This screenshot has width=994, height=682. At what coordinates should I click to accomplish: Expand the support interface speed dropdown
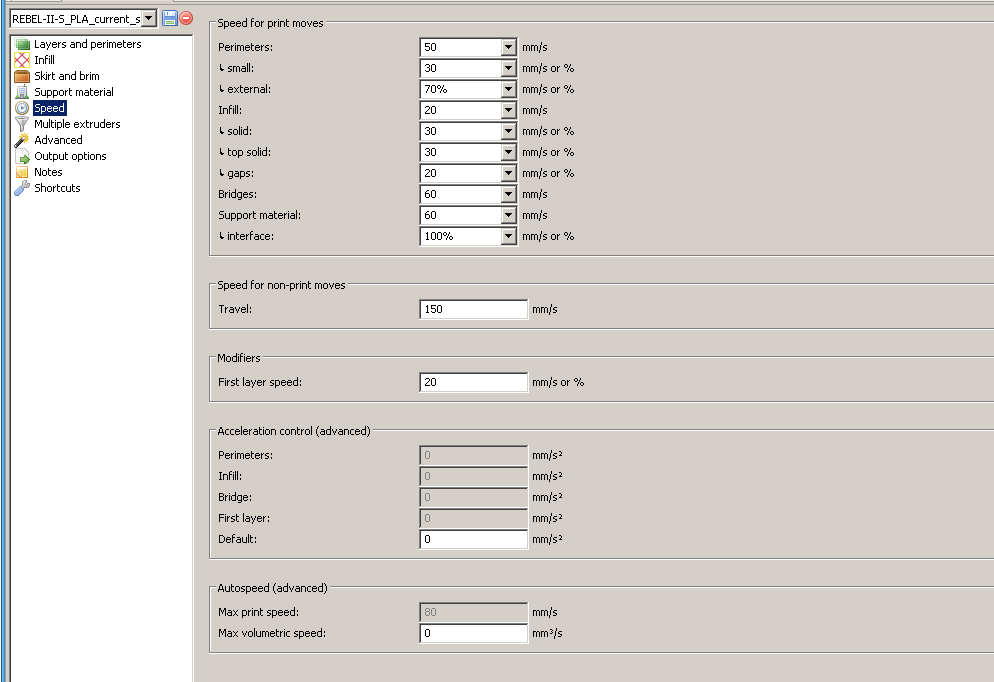(508, 237)
